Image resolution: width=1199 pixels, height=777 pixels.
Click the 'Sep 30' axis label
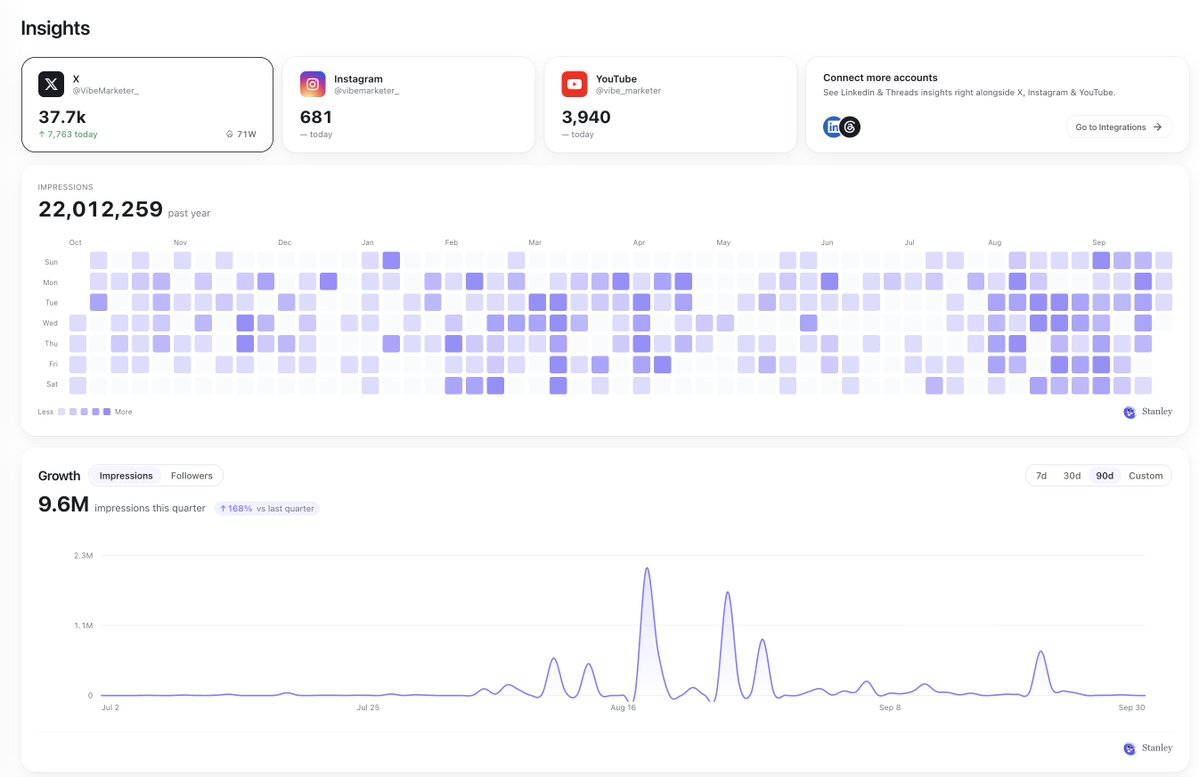1132,707
